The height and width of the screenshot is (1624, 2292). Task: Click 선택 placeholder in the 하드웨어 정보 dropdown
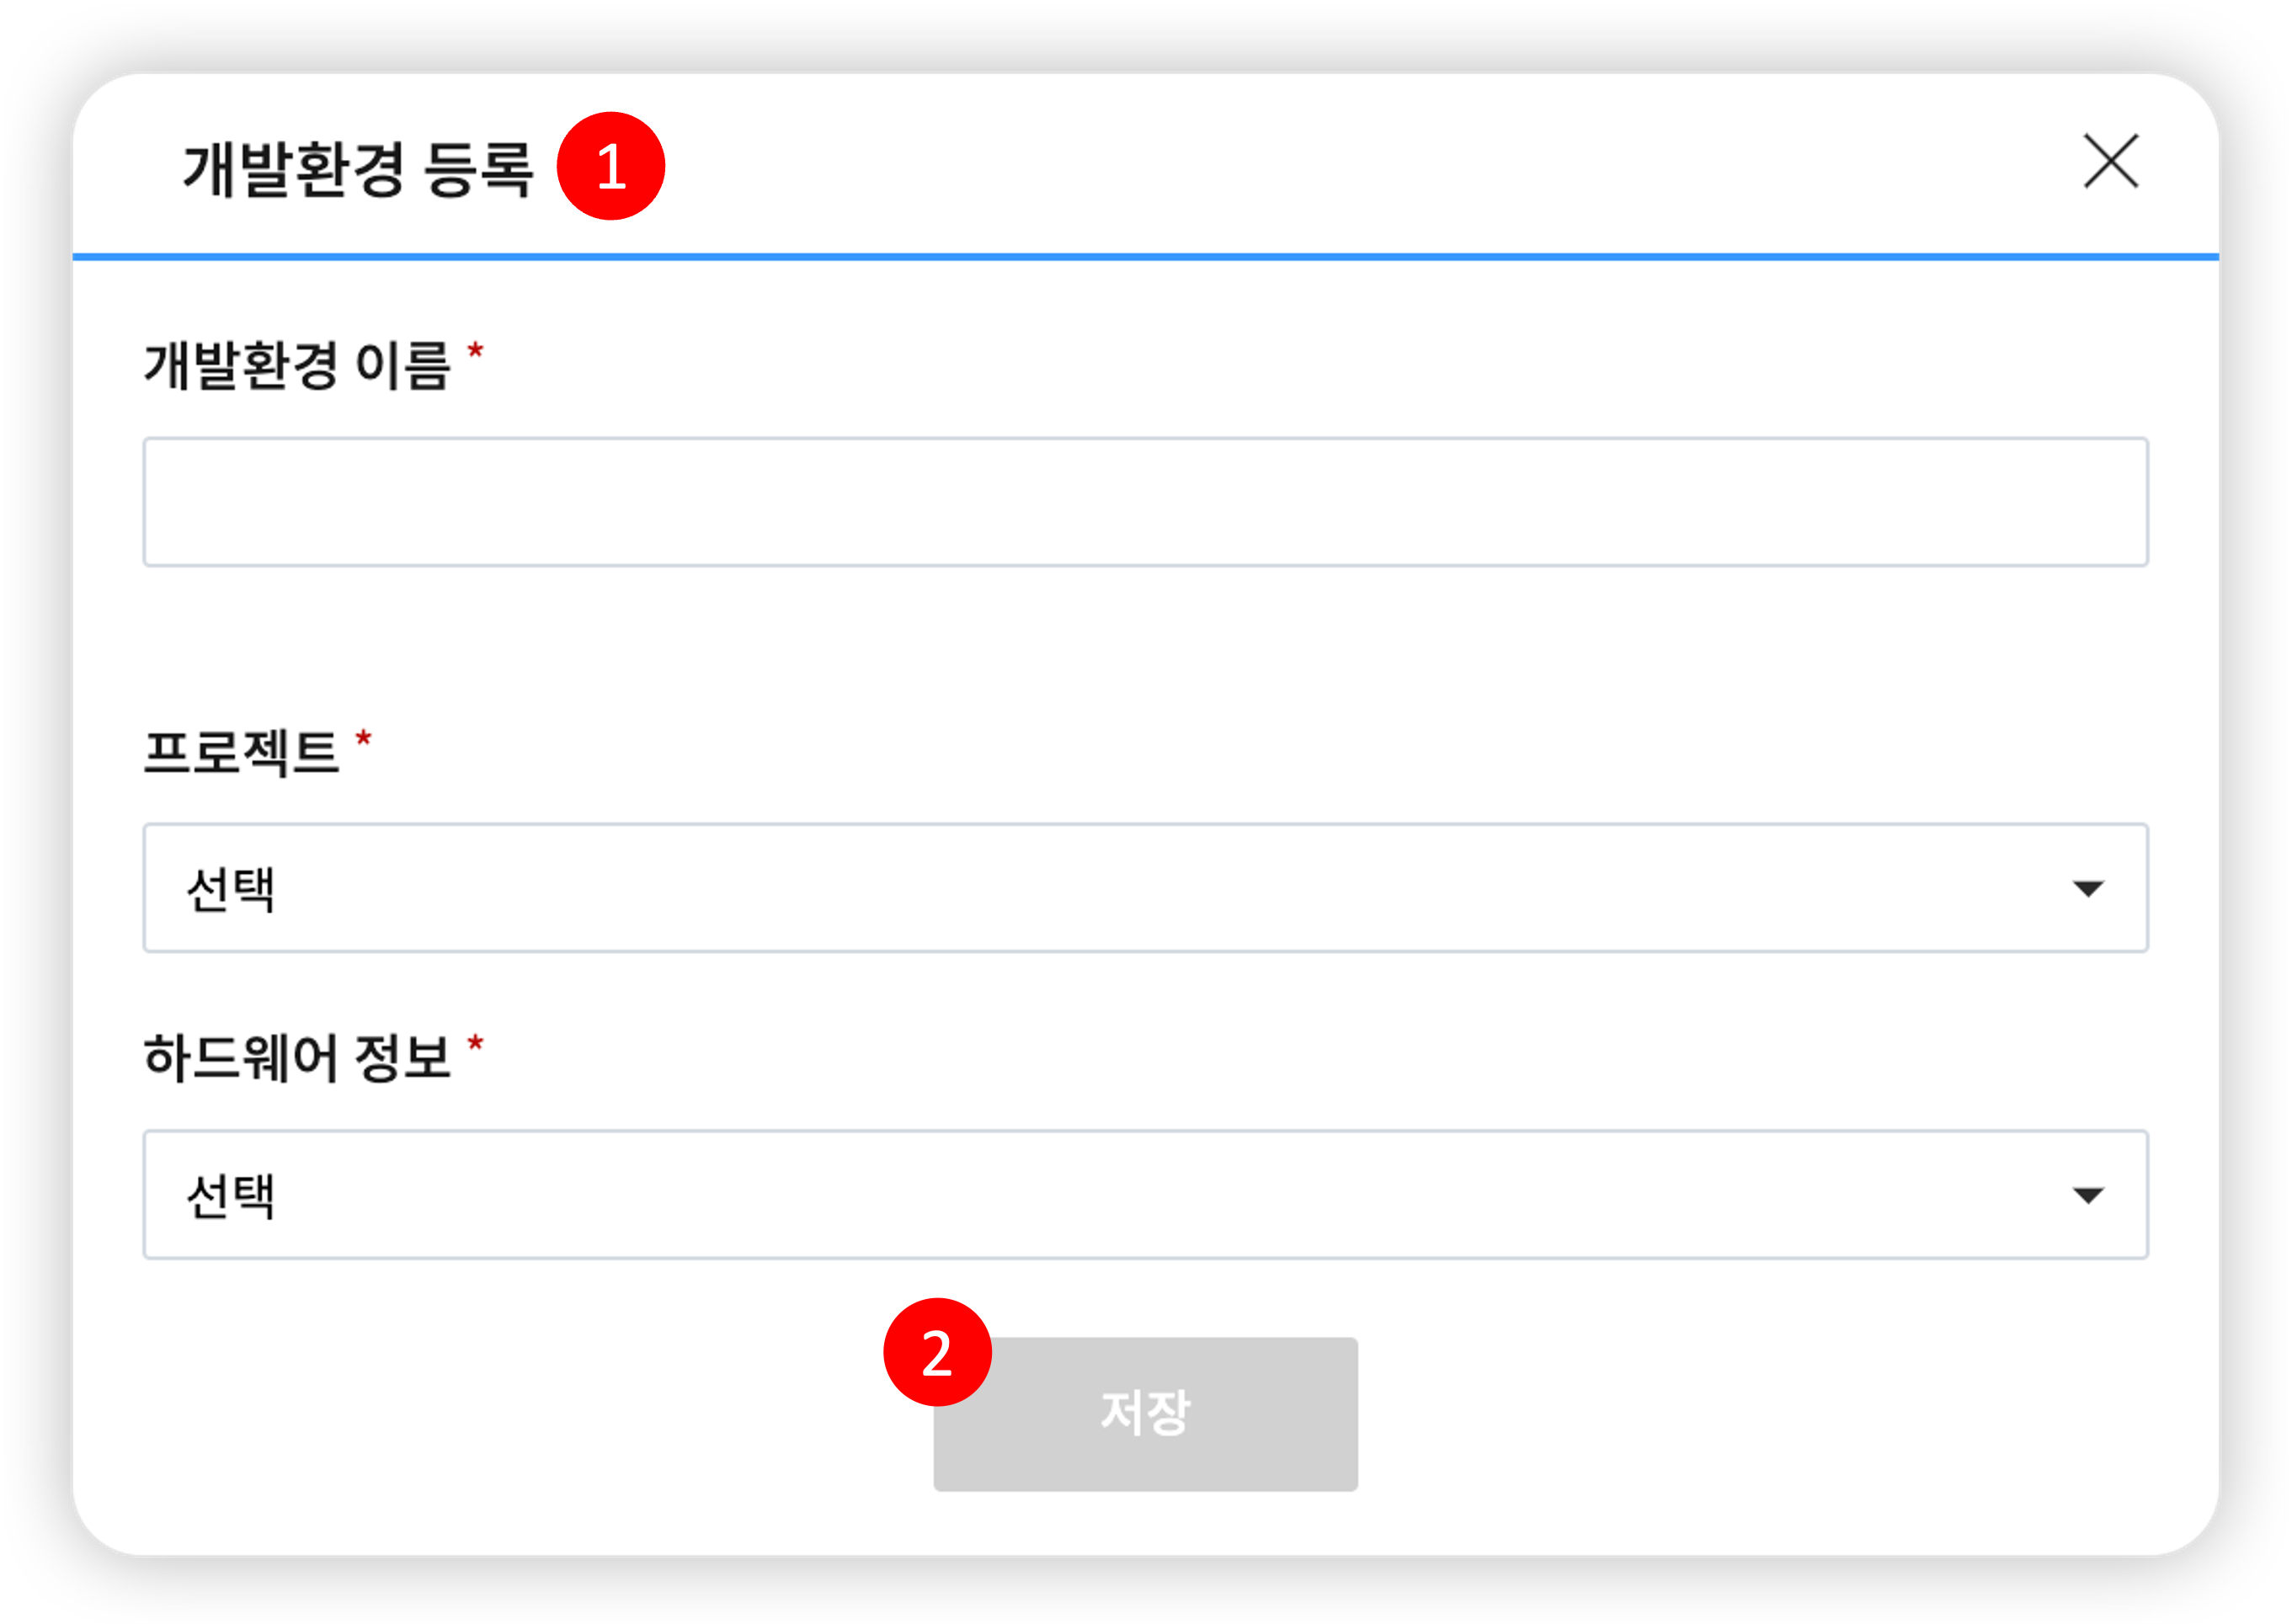point(230,1195)
